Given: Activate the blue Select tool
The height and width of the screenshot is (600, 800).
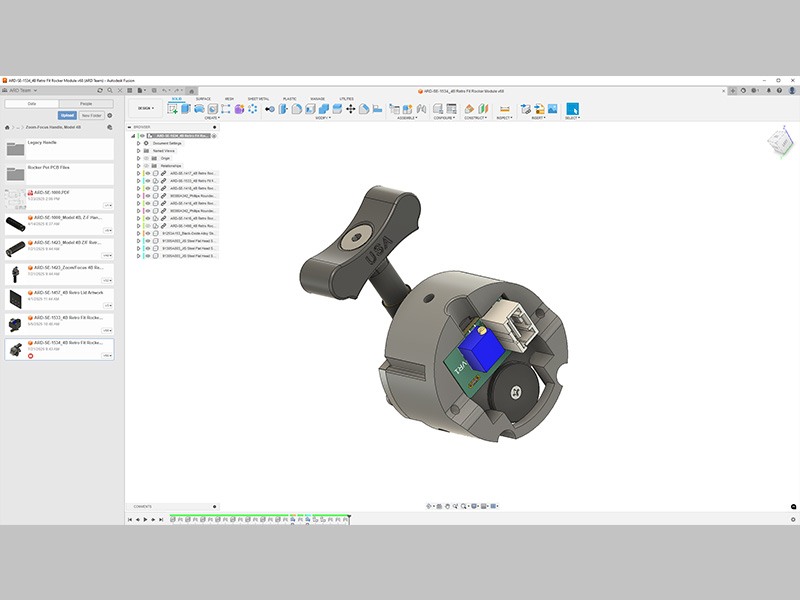Looking at the screenshot, I should pos(572,109).
